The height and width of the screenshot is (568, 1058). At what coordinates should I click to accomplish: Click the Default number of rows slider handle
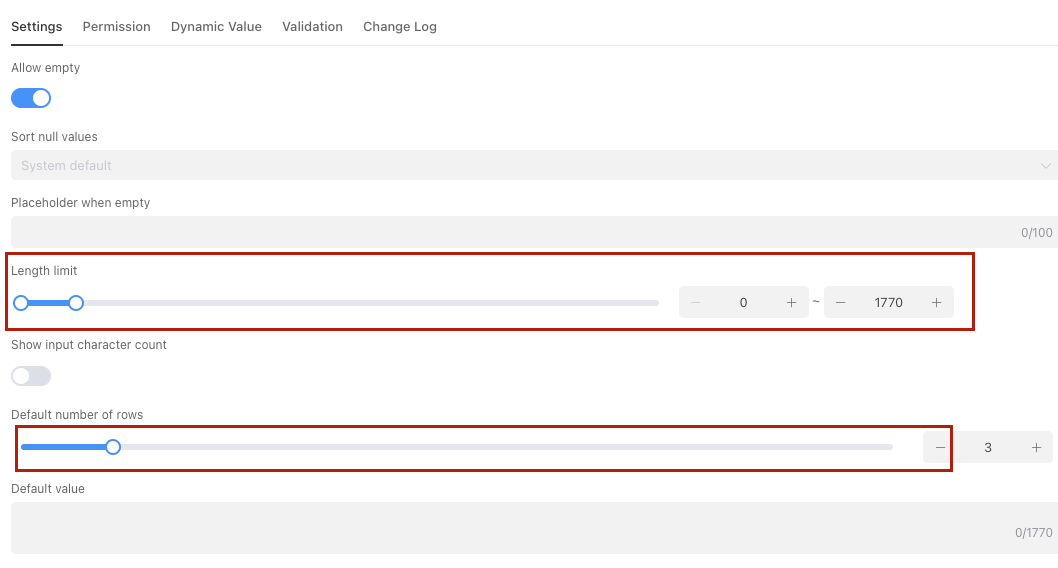(x=113, y=447)
